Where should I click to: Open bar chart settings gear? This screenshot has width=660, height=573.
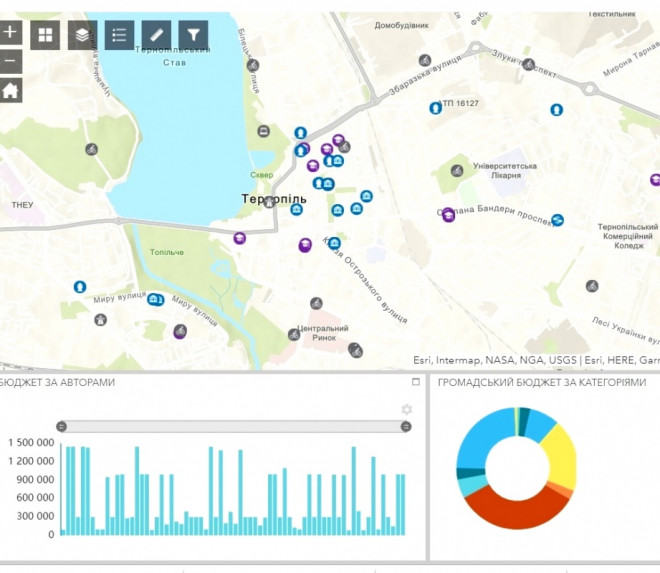pos(406,410)
